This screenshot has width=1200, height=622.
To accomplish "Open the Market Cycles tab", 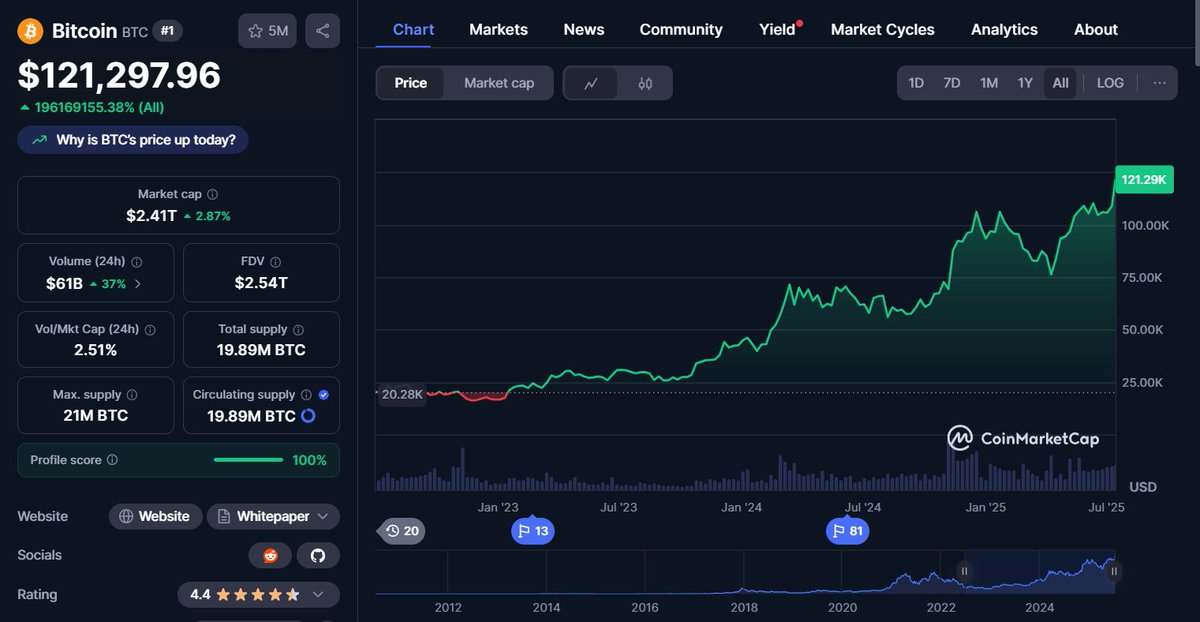I will (x=883, y=30).
